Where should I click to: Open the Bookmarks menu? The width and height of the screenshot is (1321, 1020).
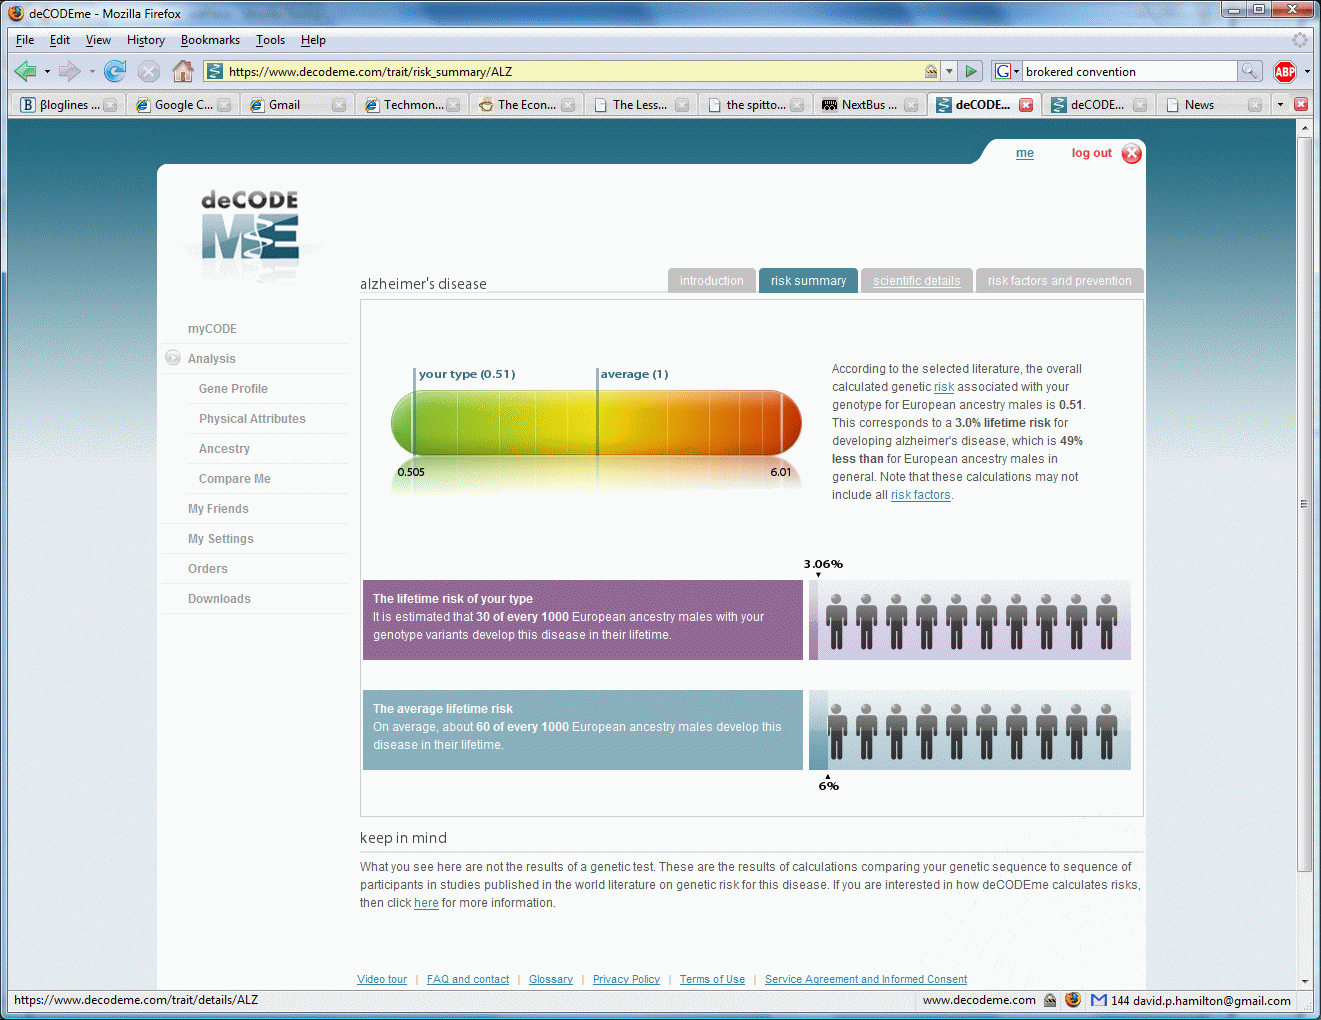pyautogui.click(x=210, y=40)
